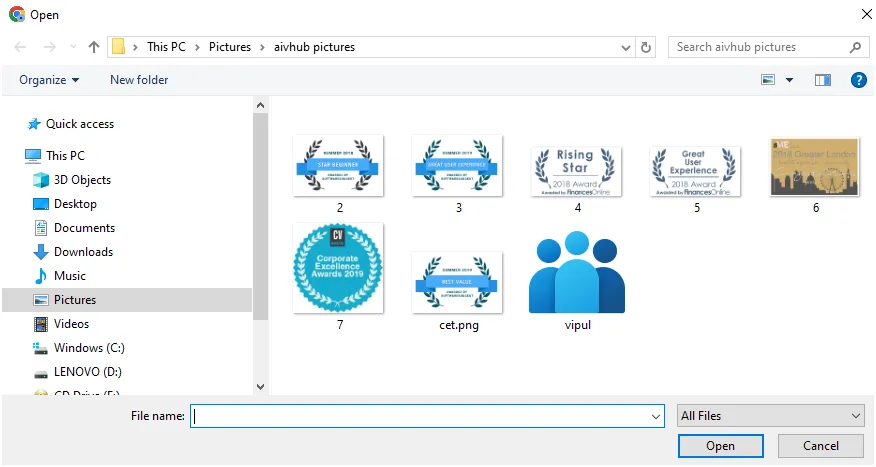Expand the chevron after Pictures breadcrumb
This screenshot has width=876, height=467.
coord(261,47)
